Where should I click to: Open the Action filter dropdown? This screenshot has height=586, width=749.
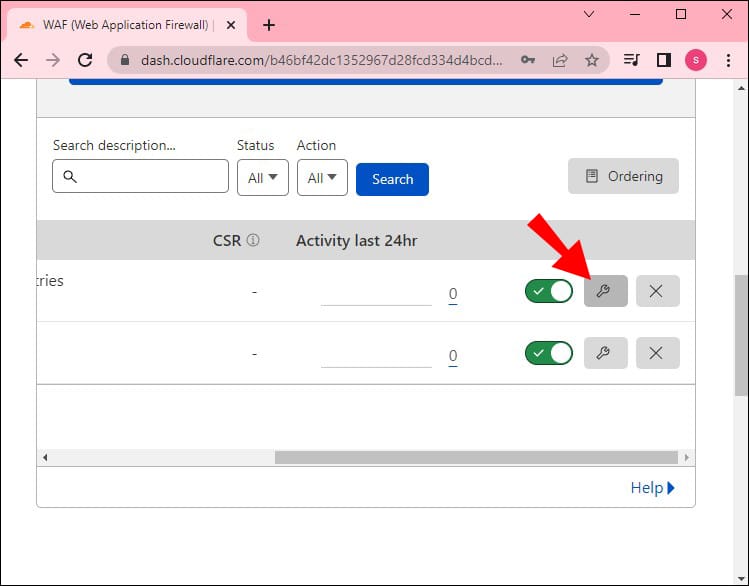[x=322, y=178]
